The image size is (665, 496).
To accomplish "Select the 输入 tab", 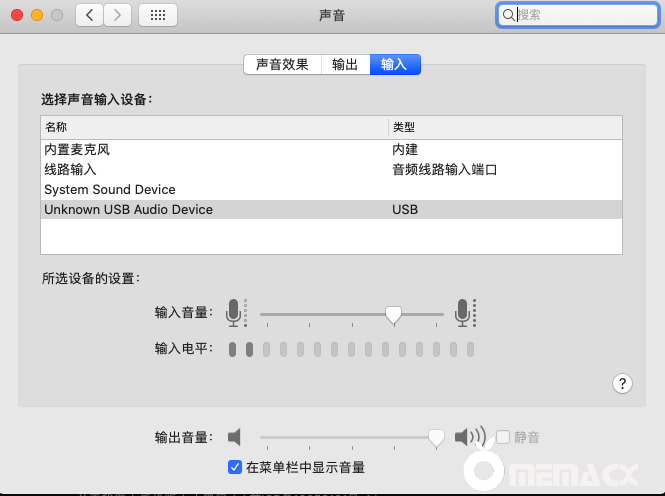I will pyautogui.click(x=395, y=65).
